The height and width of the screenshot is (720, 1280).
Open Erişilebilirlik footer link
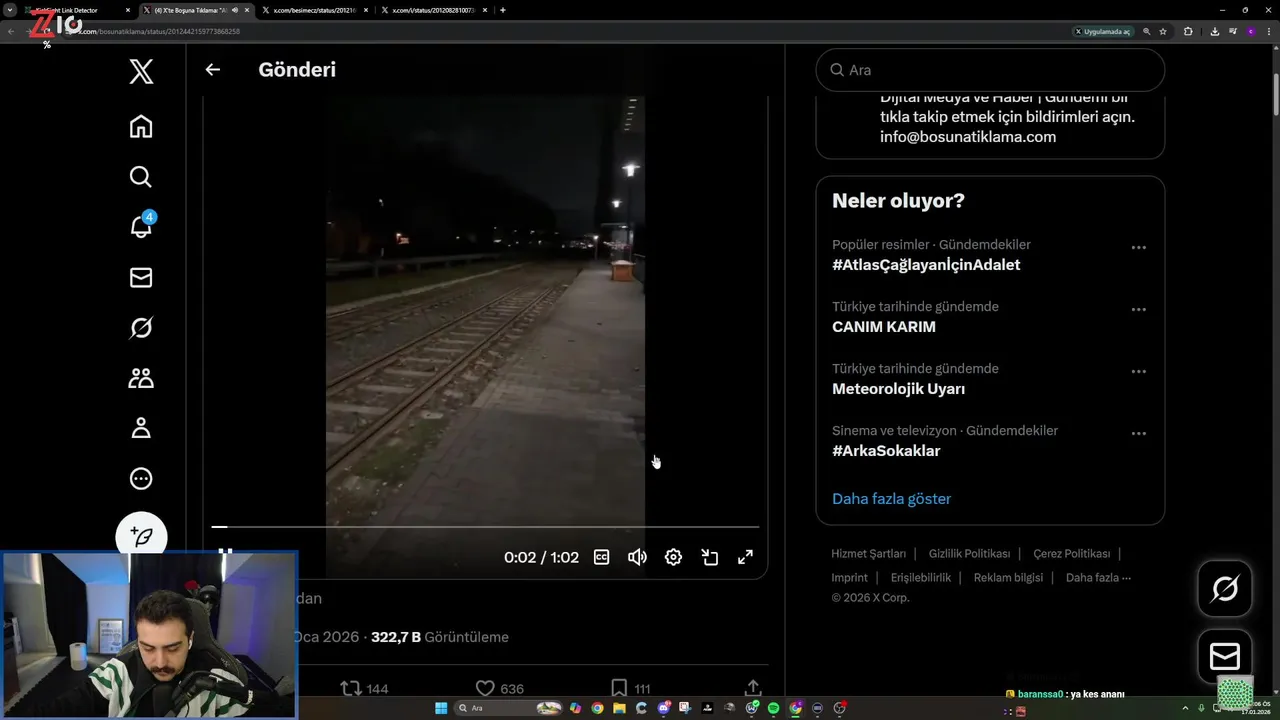920,577
